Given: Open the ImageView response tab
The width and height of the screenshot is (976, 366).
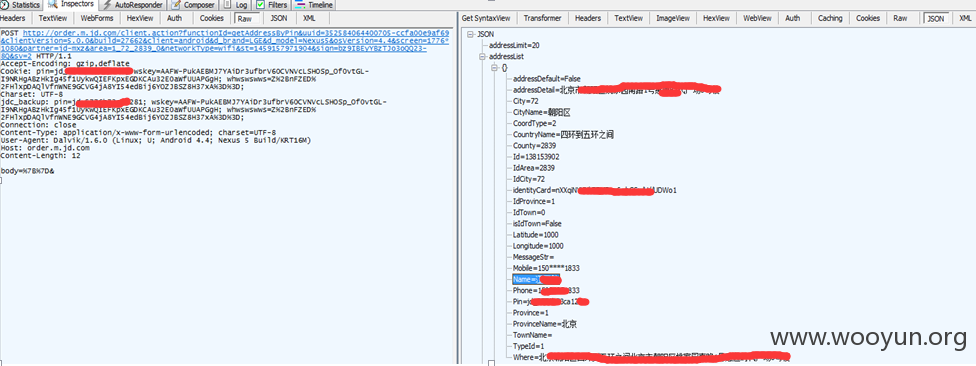Looking at the screenshot, I should pyautogui.click(x=674, y=18).
